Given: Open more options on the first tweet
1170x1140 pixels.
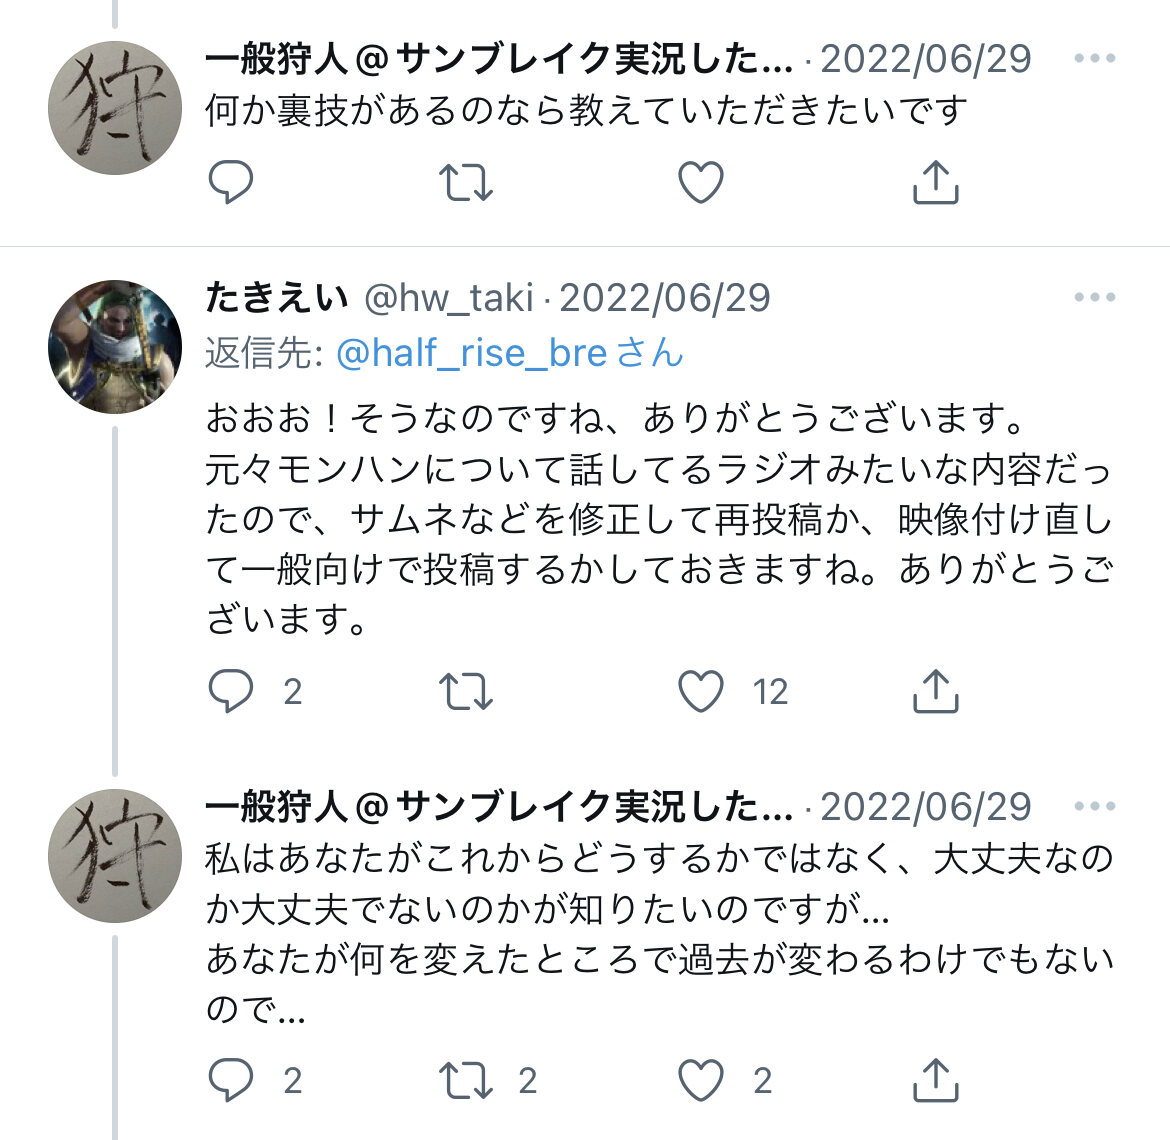Looking at the screenshot, I should point(1095,59).
